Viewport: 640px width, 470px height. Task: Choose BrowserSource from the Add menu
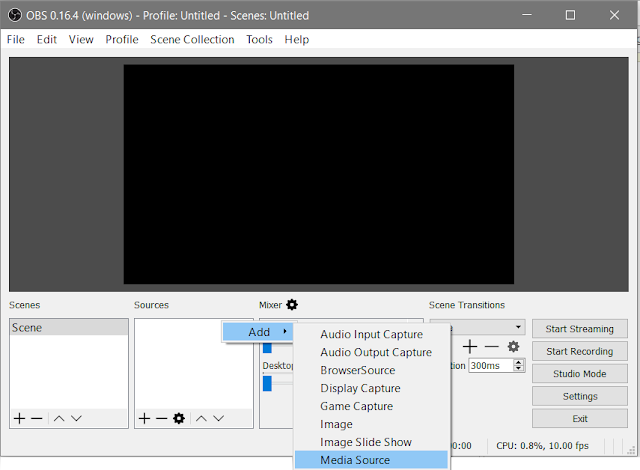pos(371,370)
